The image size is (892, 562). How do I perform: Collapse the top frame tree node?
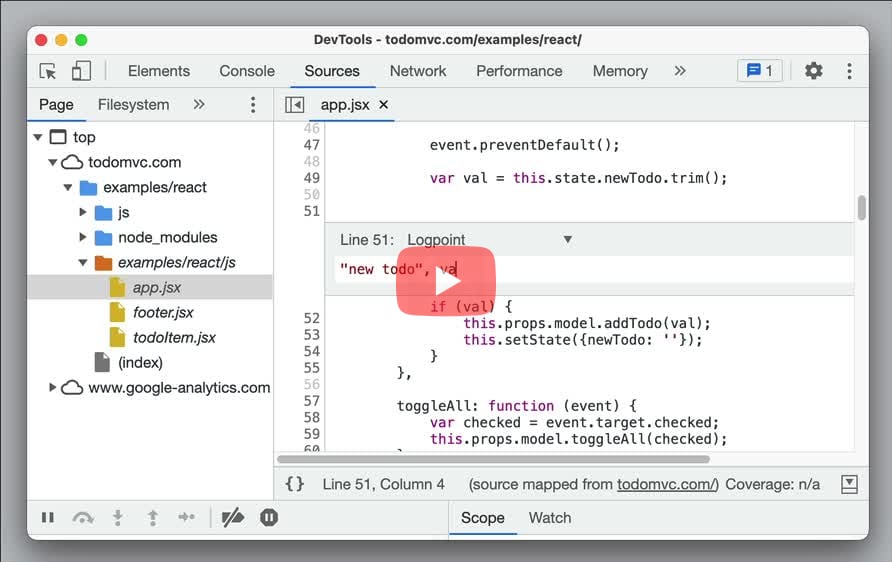click(38, 137)
